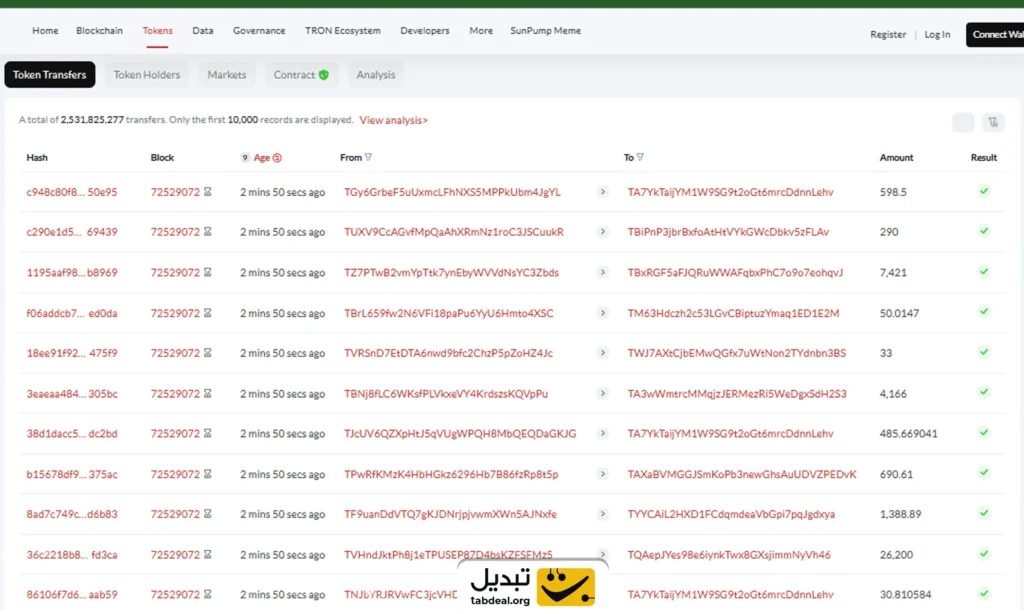Image resolution: width=1024 pixels, height=614 pixels.
Task: Open the To column filter icon
Action: (640, 157)
